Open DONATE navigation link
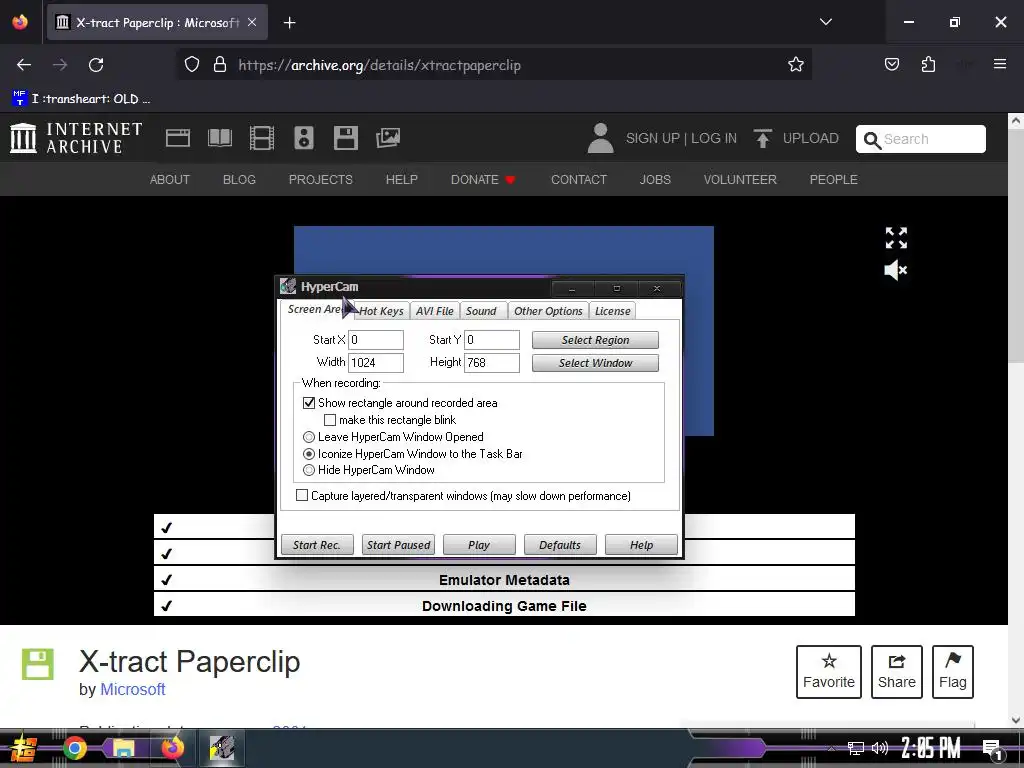The height and width of the screenshot is (768, 1024). coord(483,180)
